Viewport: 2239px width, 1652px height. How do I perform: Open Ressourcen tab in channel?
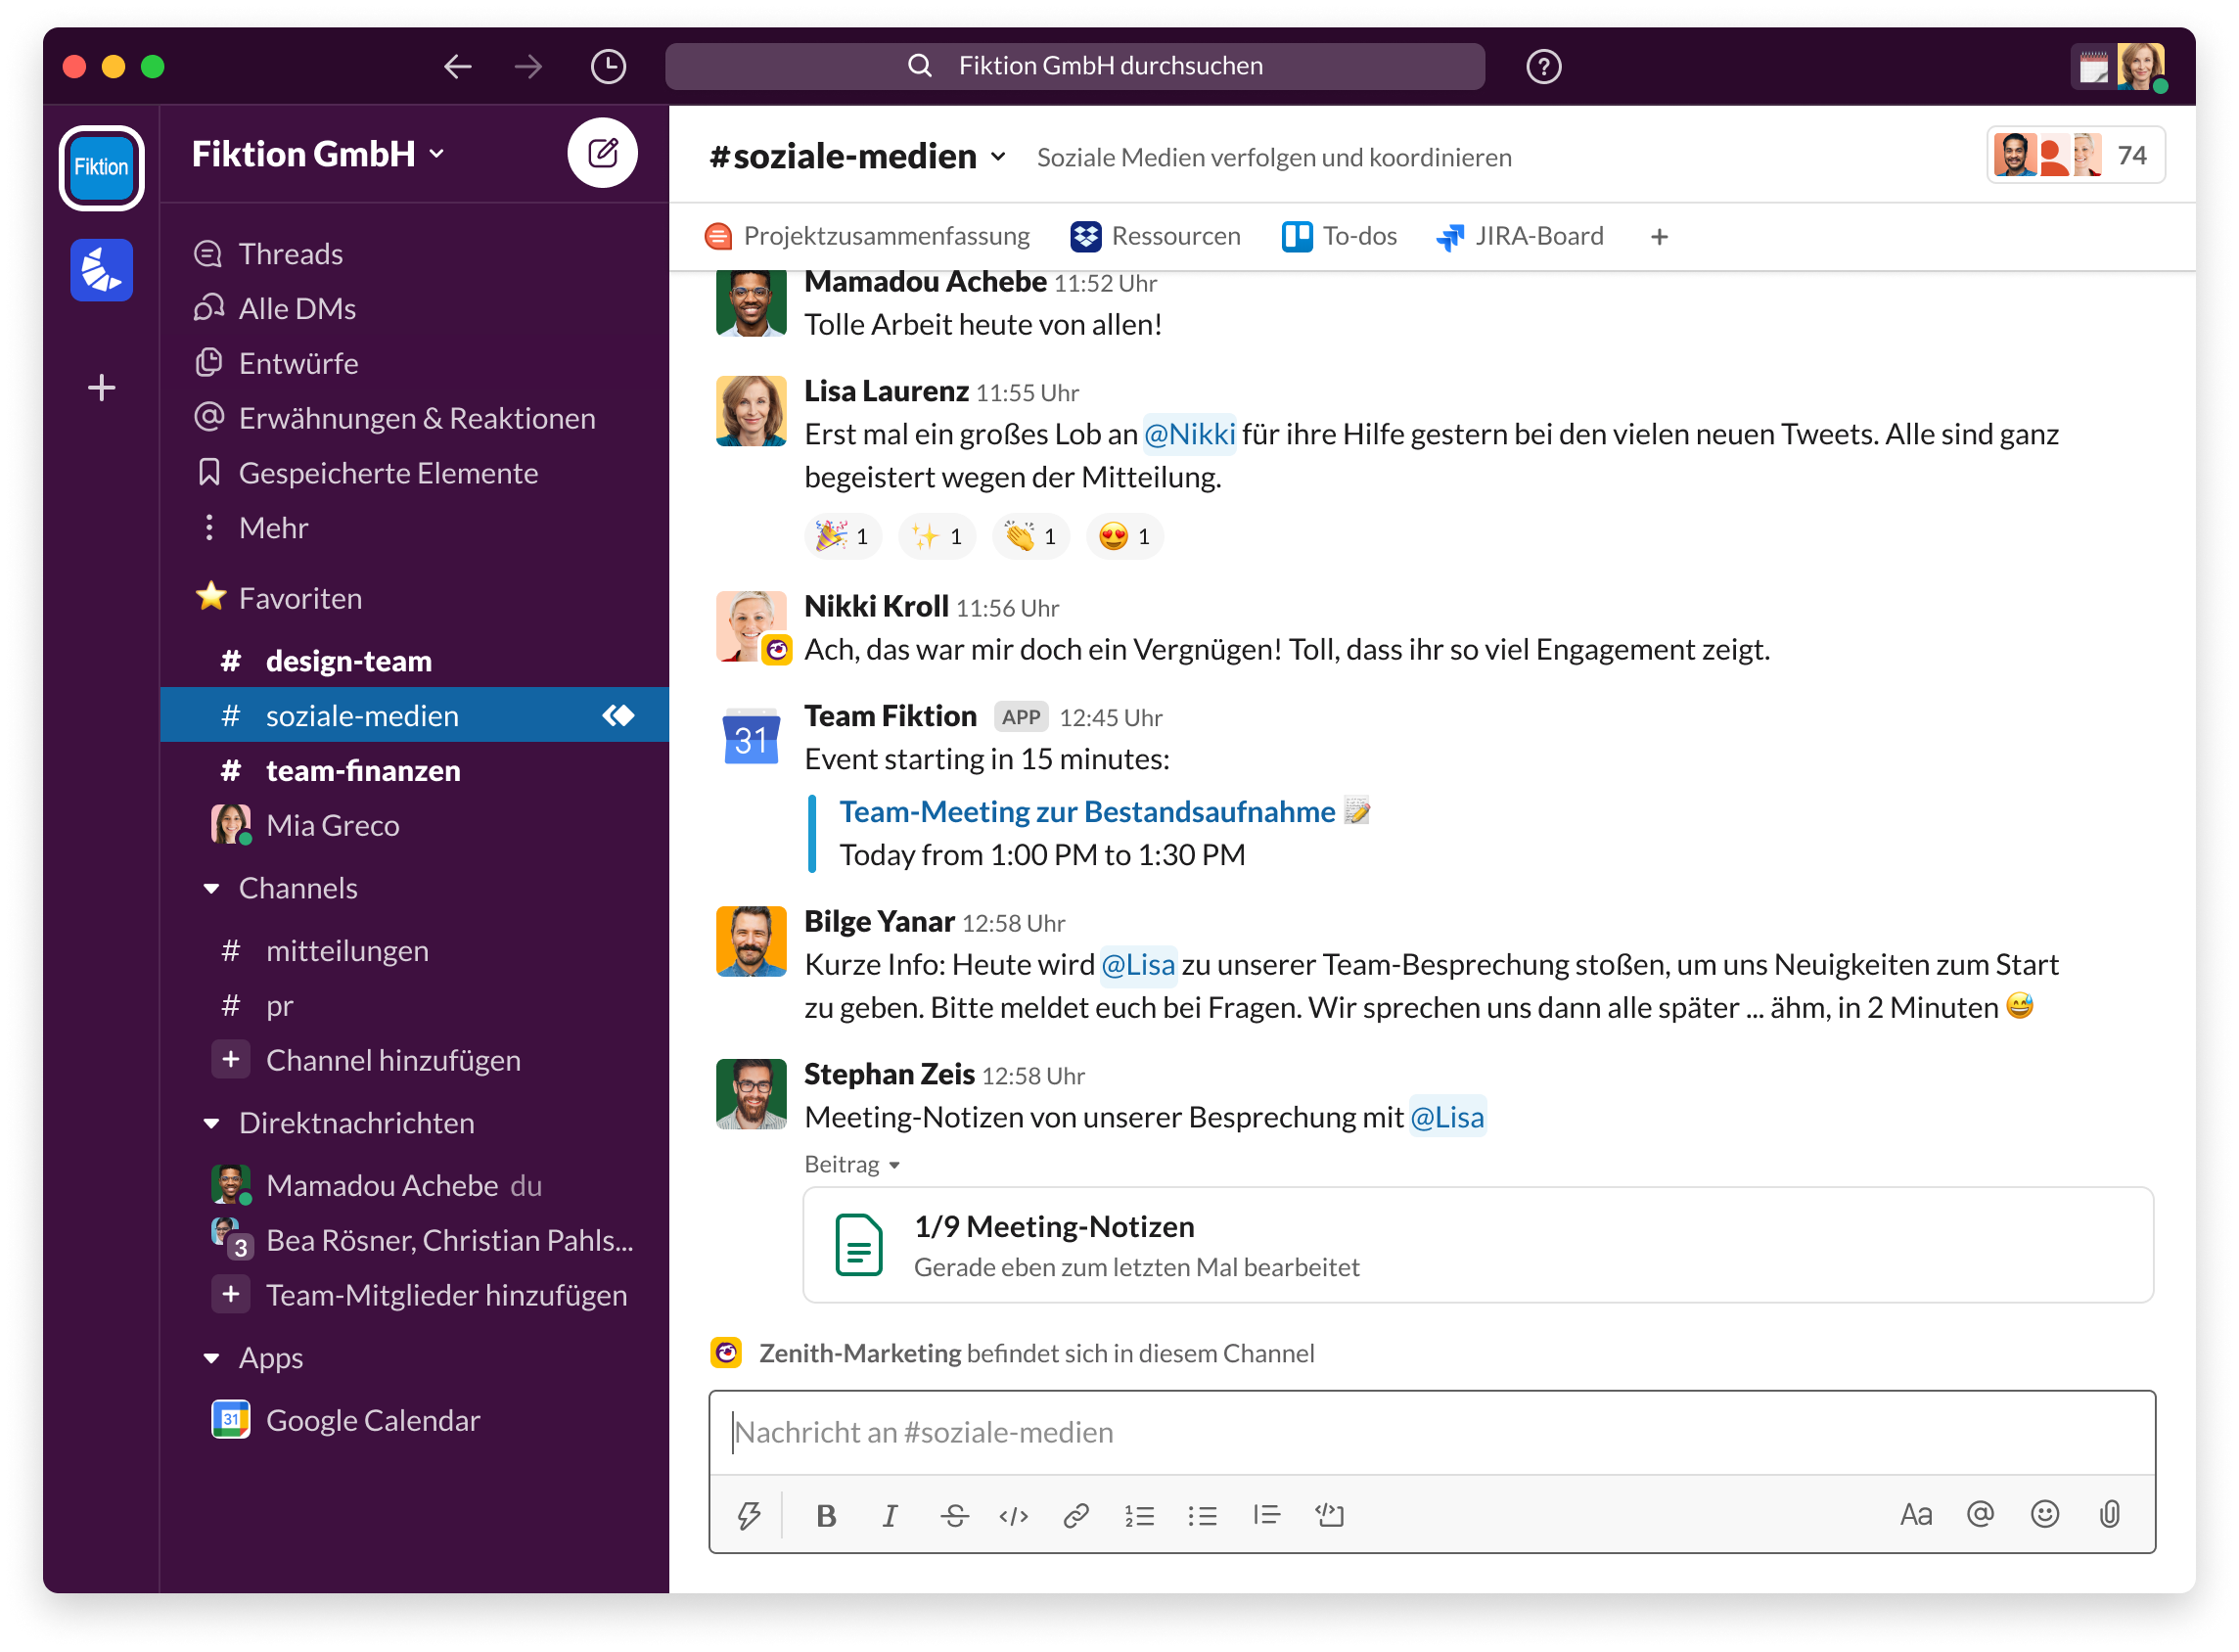[1156, 235]
